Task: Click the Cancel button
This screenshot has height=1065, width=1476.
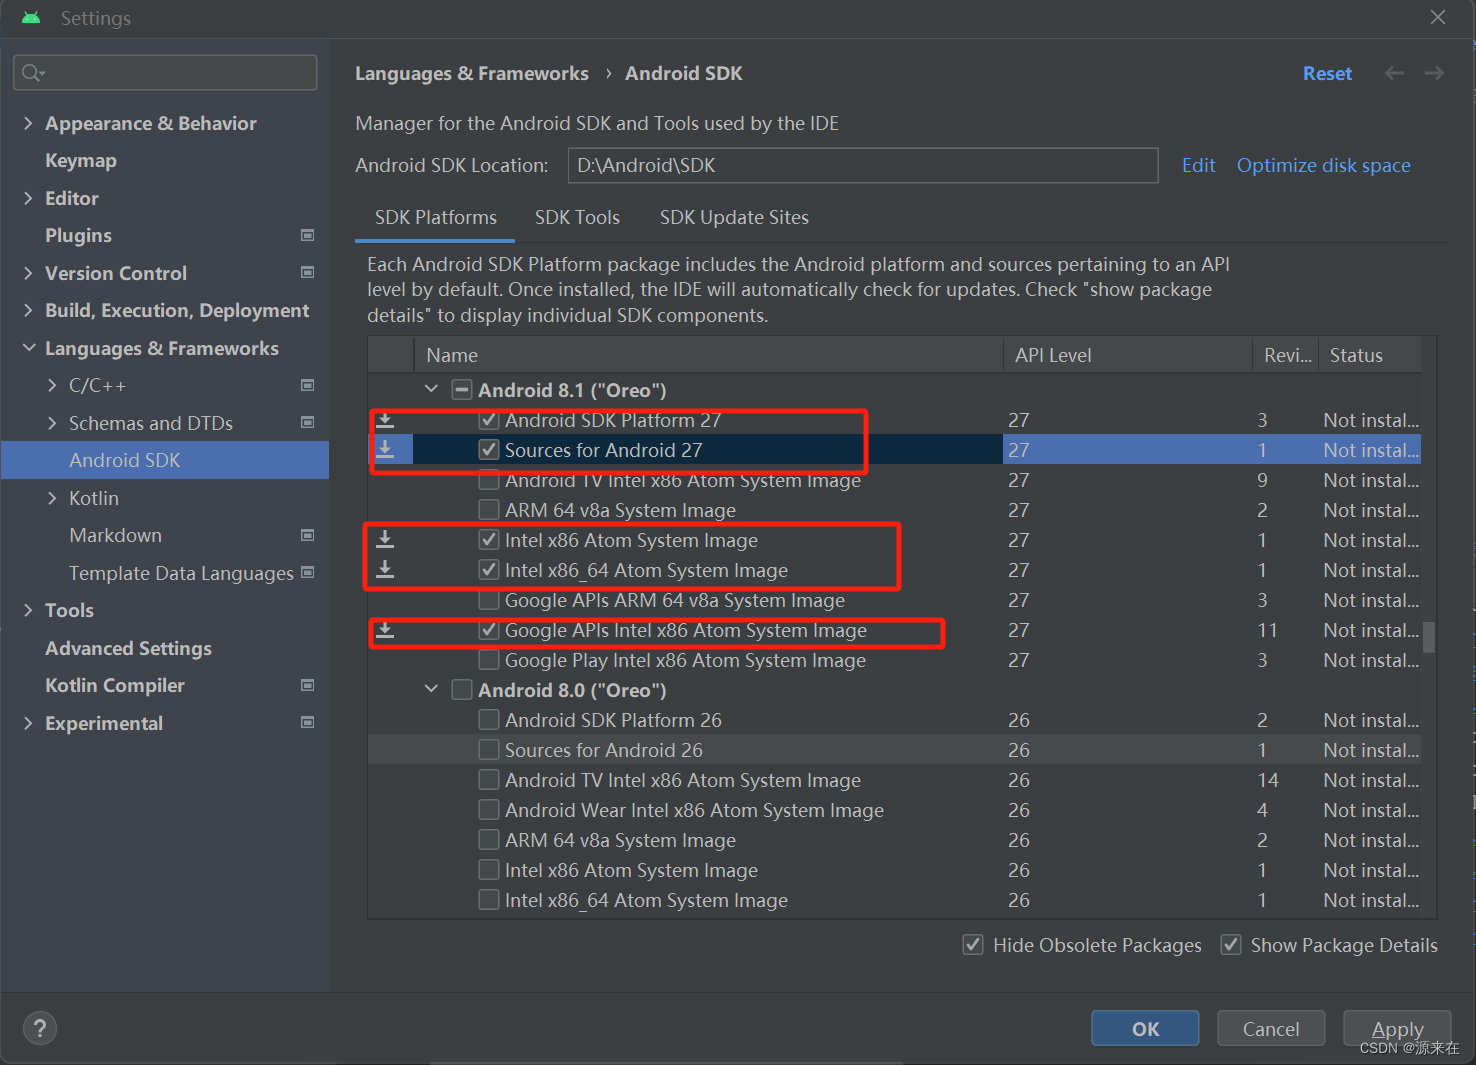Action: 1271,1028
